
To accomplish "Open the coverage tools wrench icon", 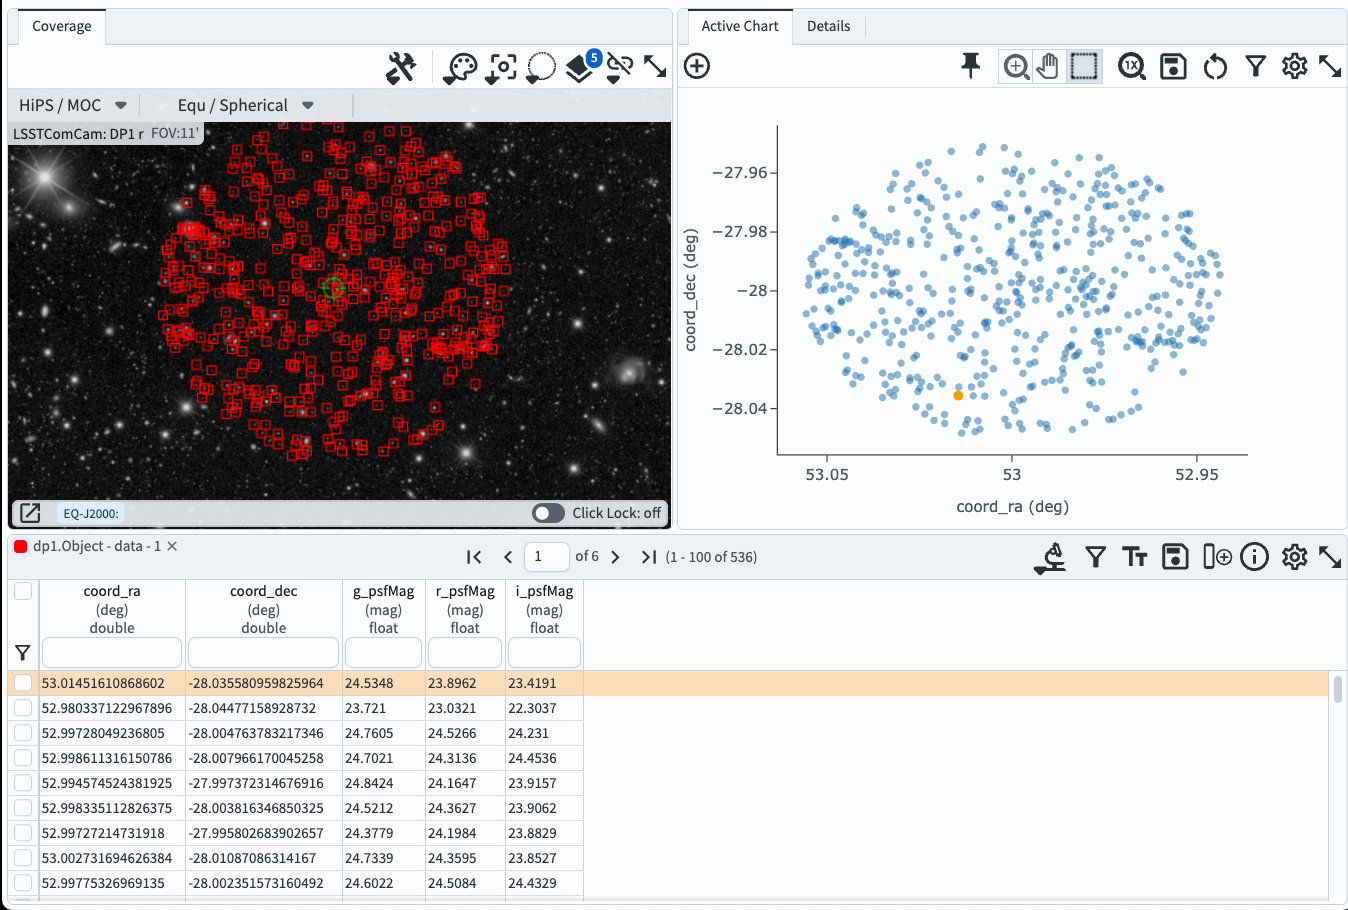I will coord(401,67).
